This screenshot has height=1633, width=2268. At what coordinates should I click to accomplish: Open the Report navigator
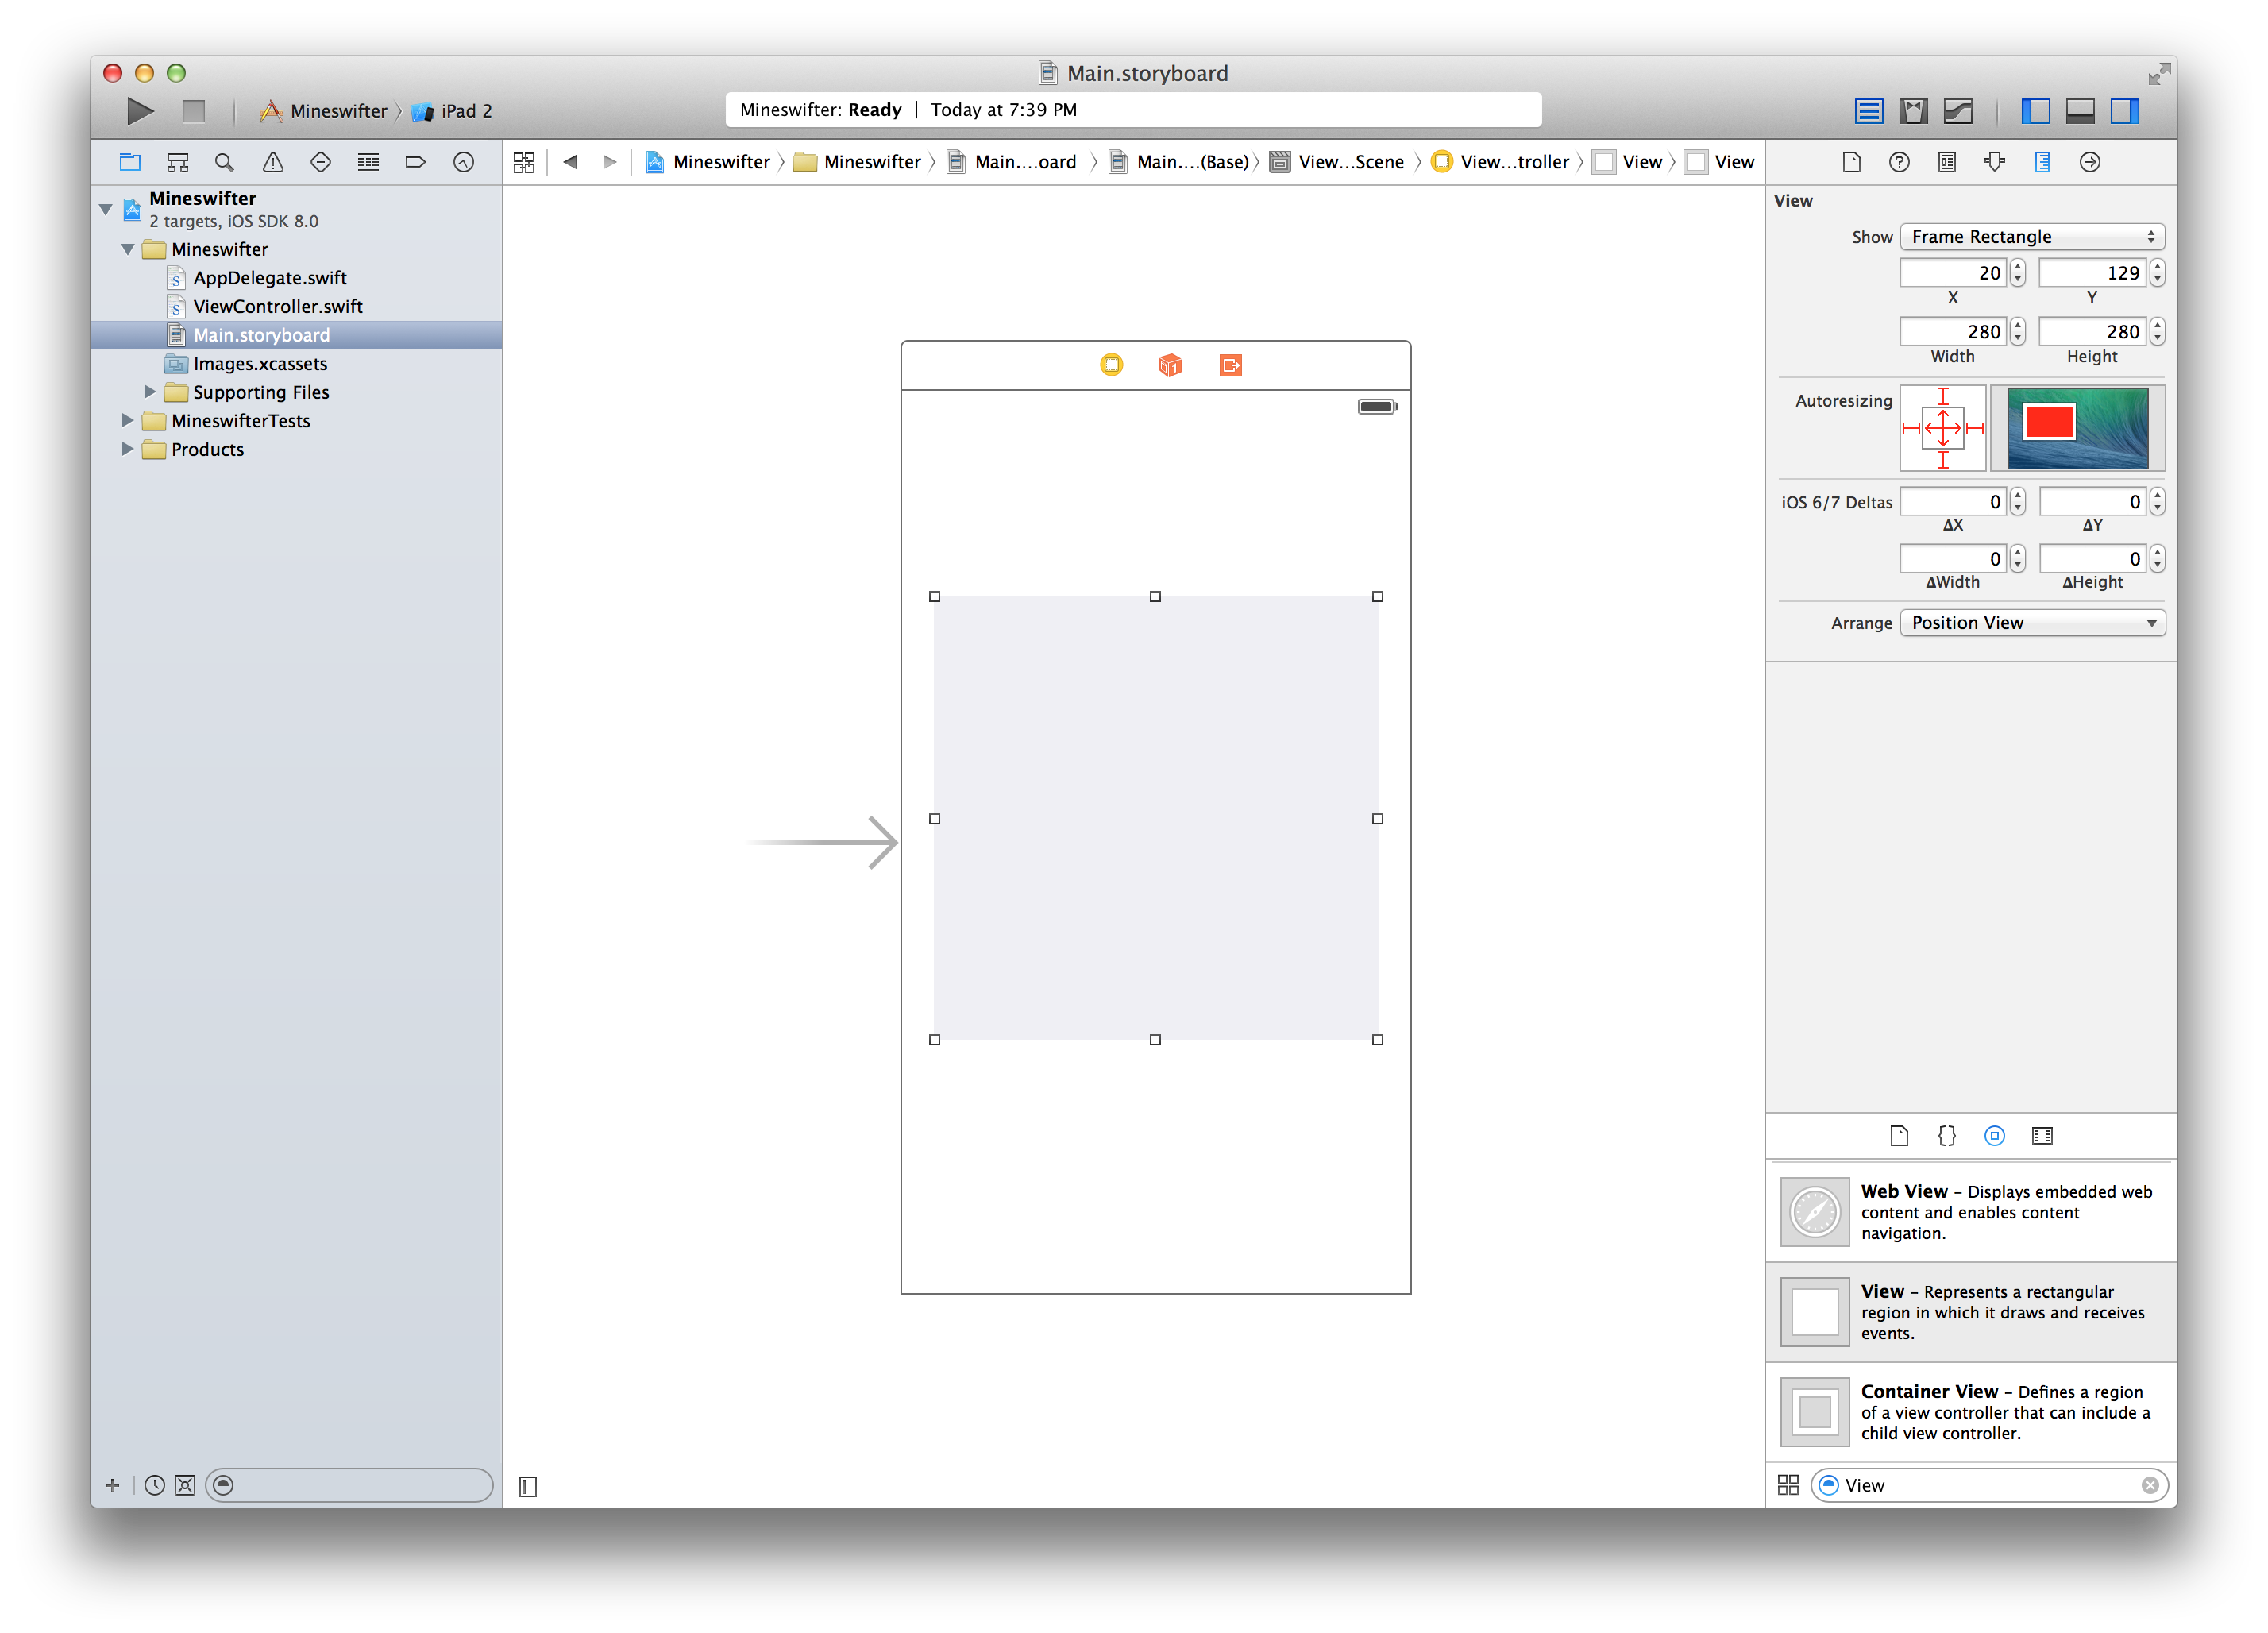click(x=463, y=162)
